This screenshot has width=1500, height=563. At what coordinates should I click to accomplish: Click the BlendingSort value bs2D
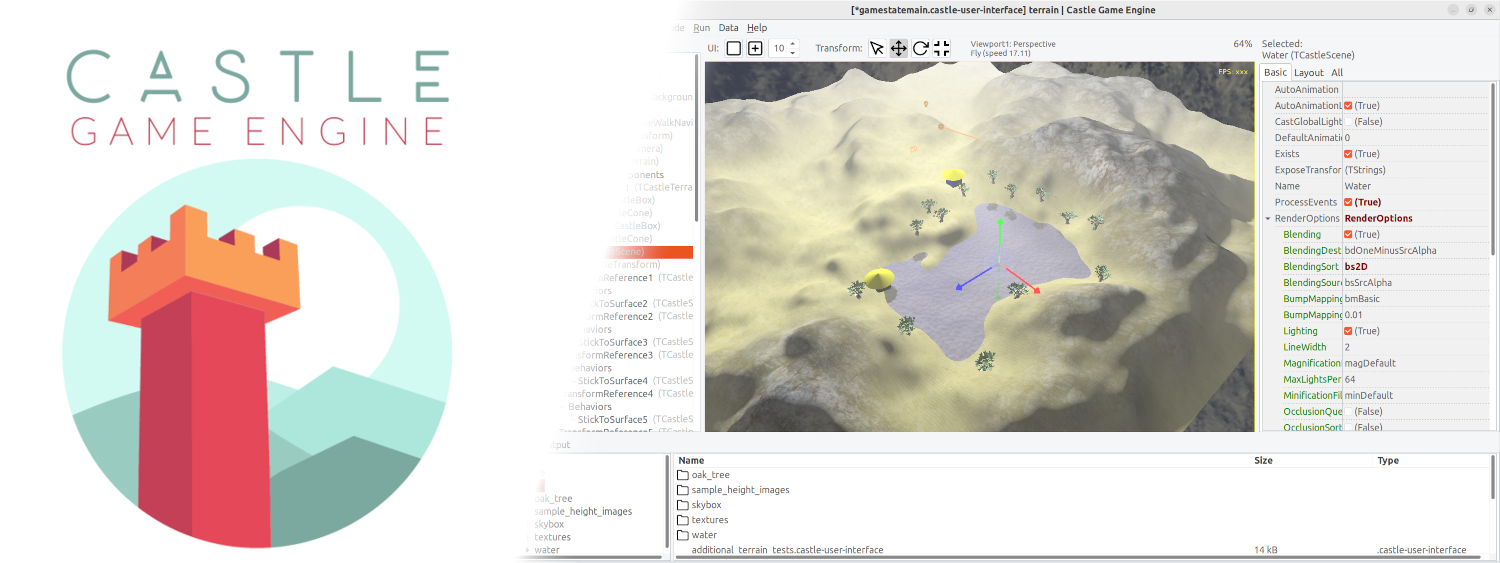[1355, 267]
